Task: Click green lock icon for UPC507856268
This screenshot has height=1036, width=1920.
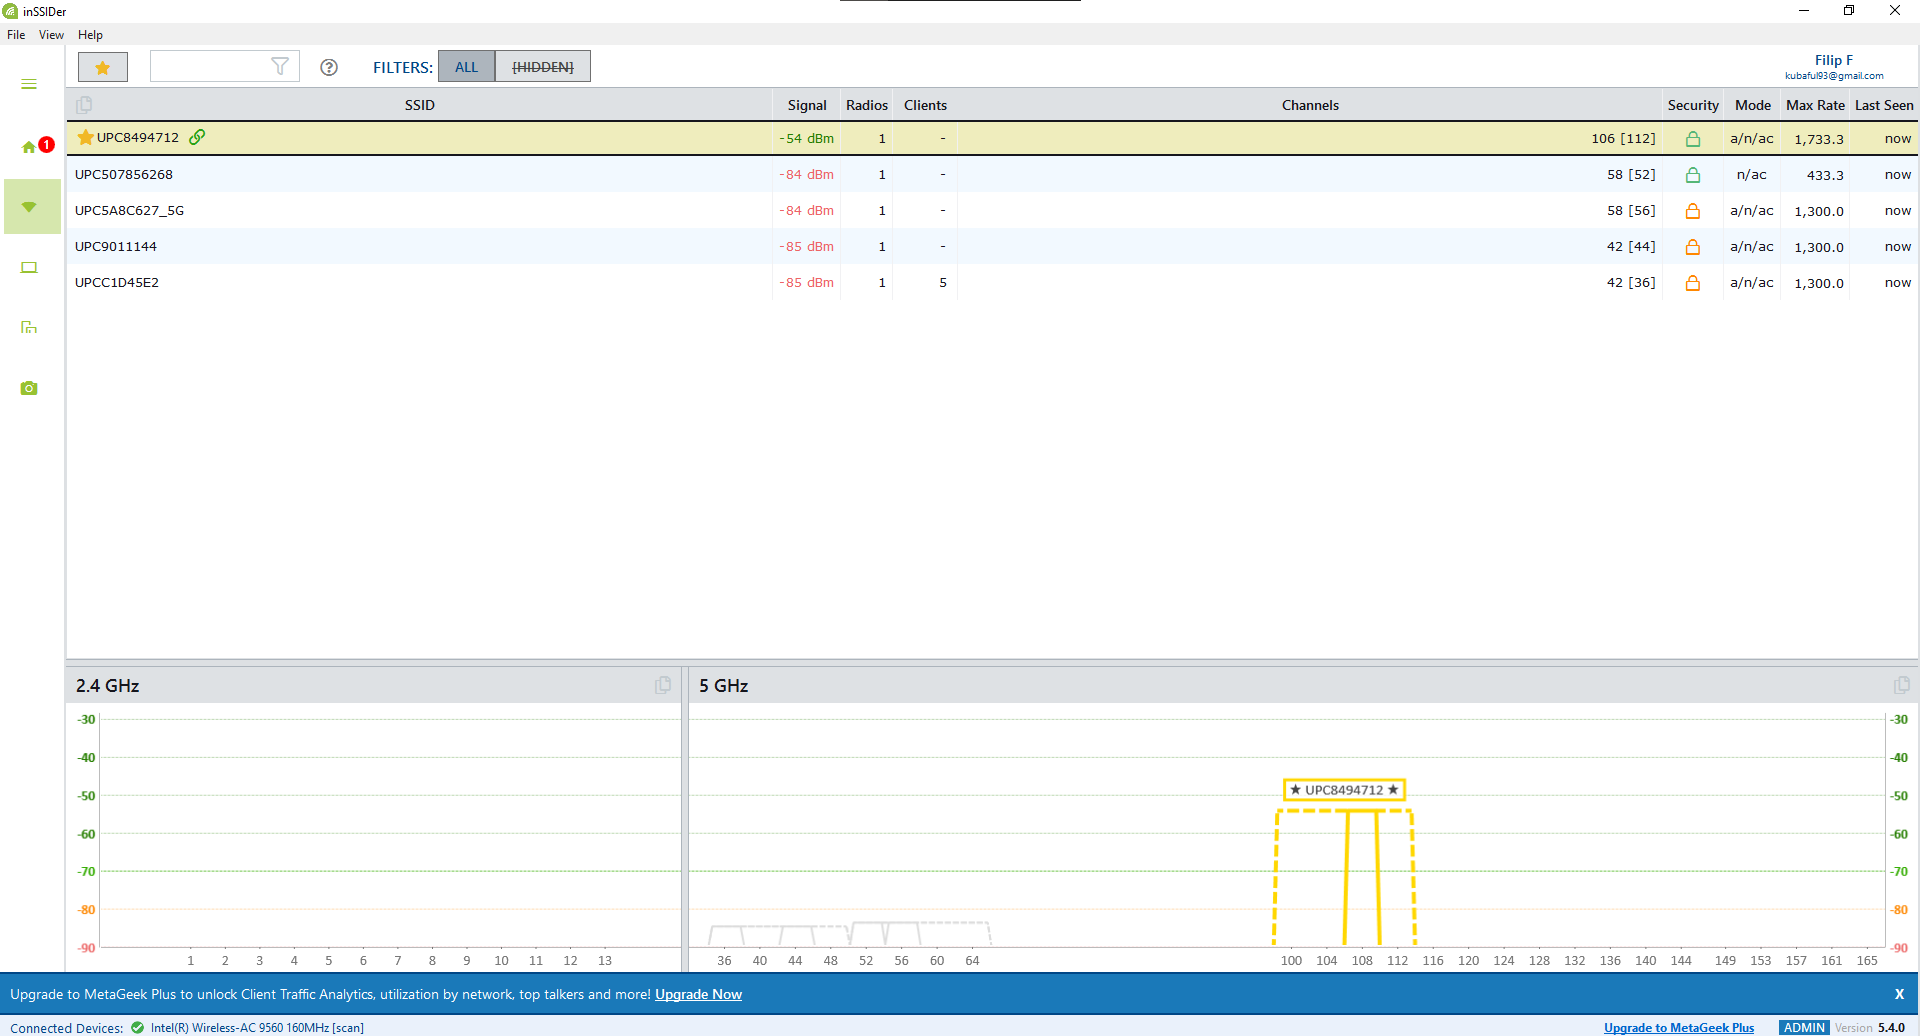Action: 1693,175
